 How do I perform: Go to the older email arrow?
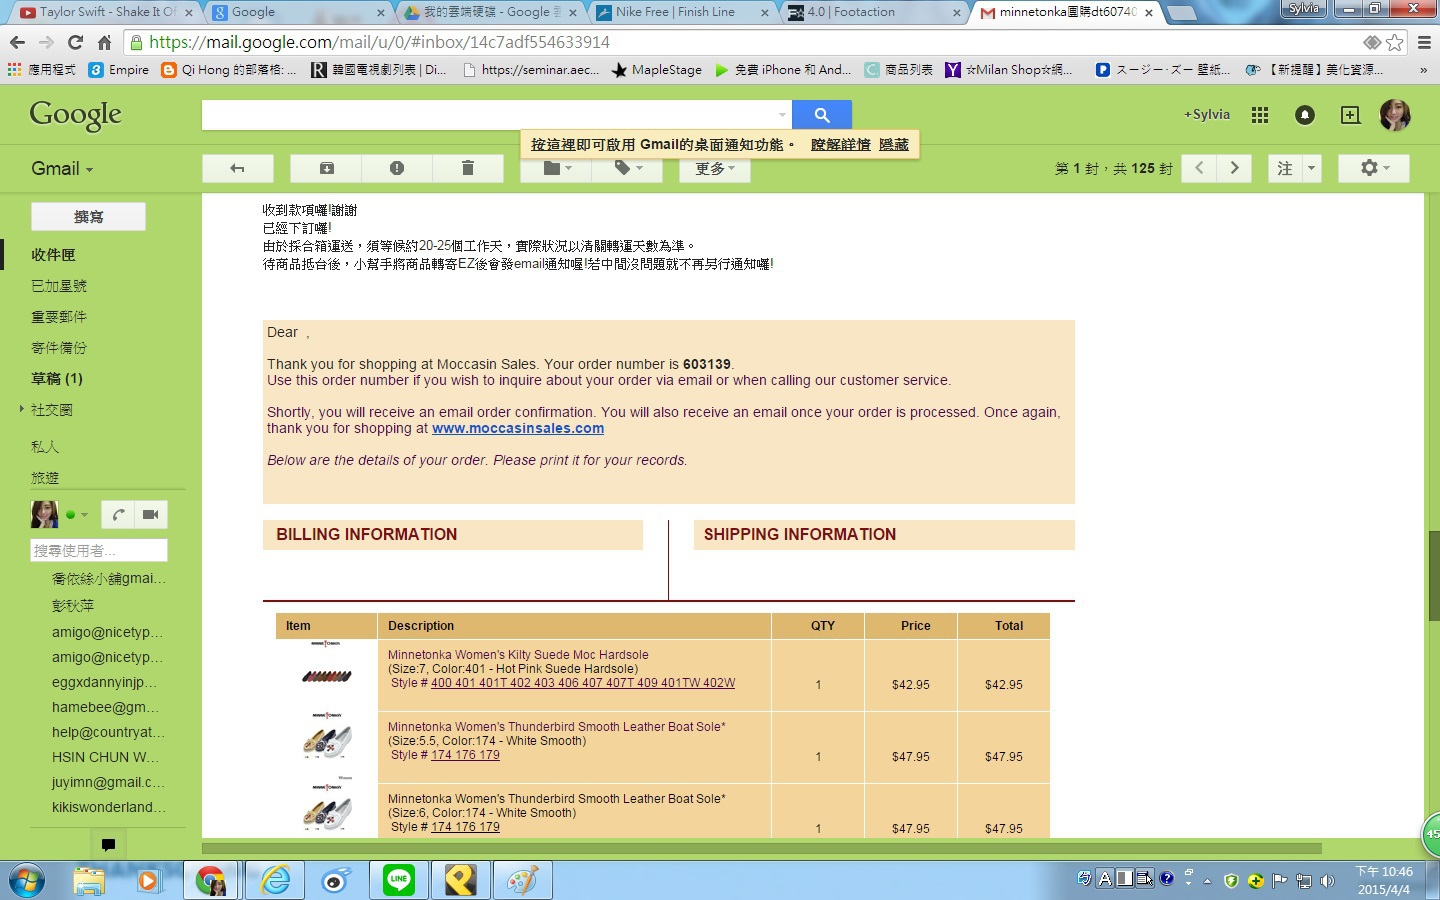point(1234,168)
